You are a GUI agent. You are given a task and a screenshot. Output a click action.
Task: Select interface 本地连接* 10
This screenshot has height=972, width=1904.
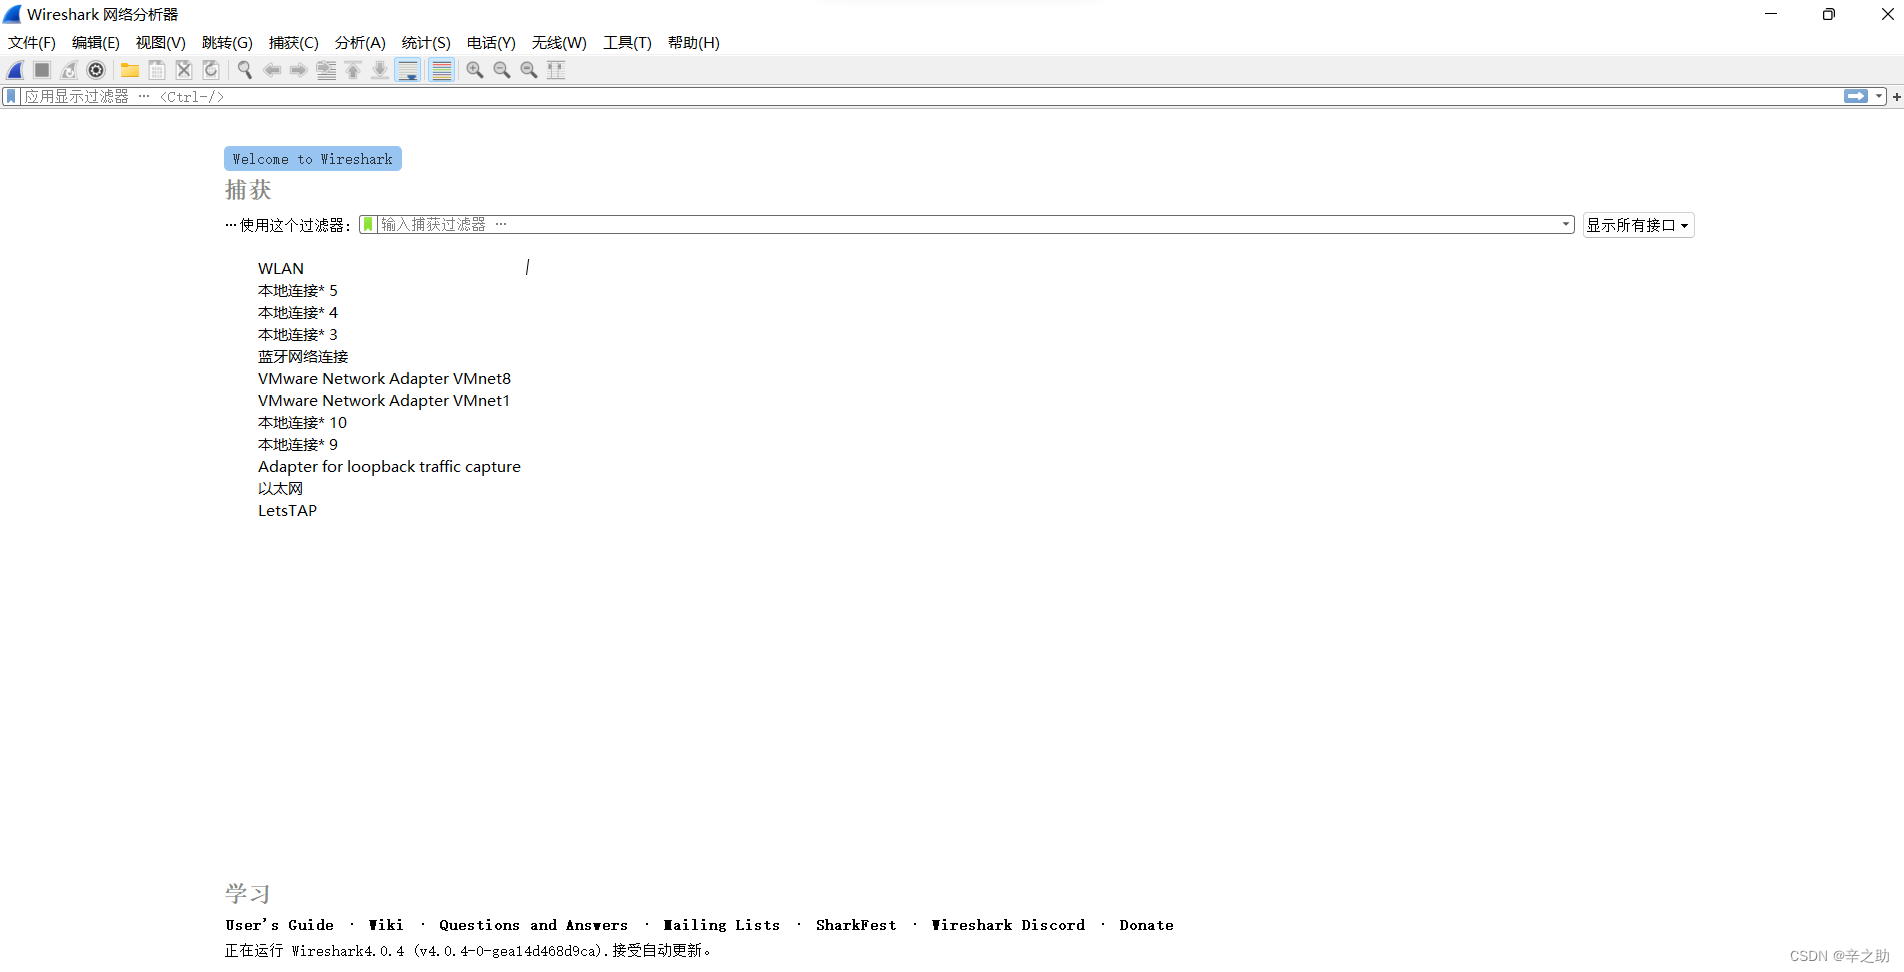click(302, 423)
